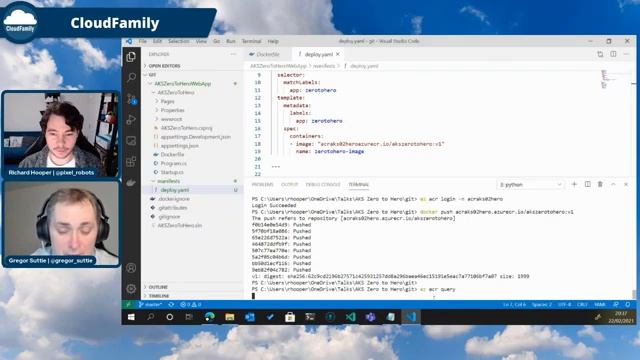
Task: Open appsettings.json in the explorer
Action: 180,146
